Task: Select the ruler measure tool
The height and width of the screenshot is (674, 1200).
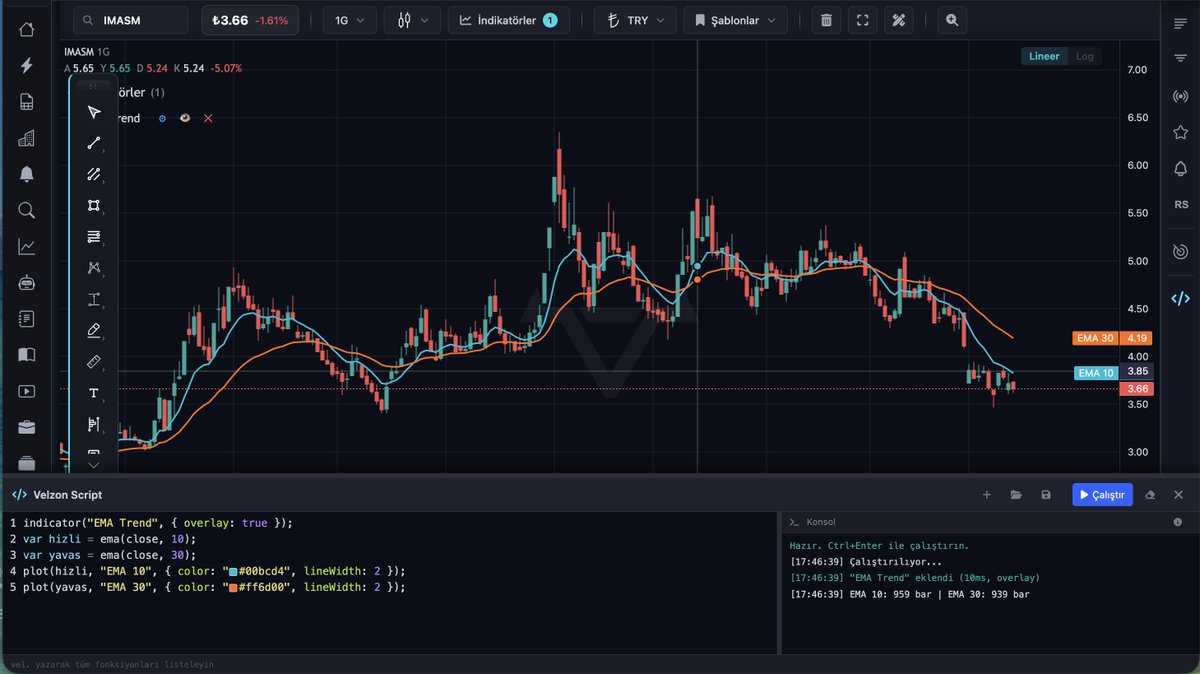Action: coord(94,361)
